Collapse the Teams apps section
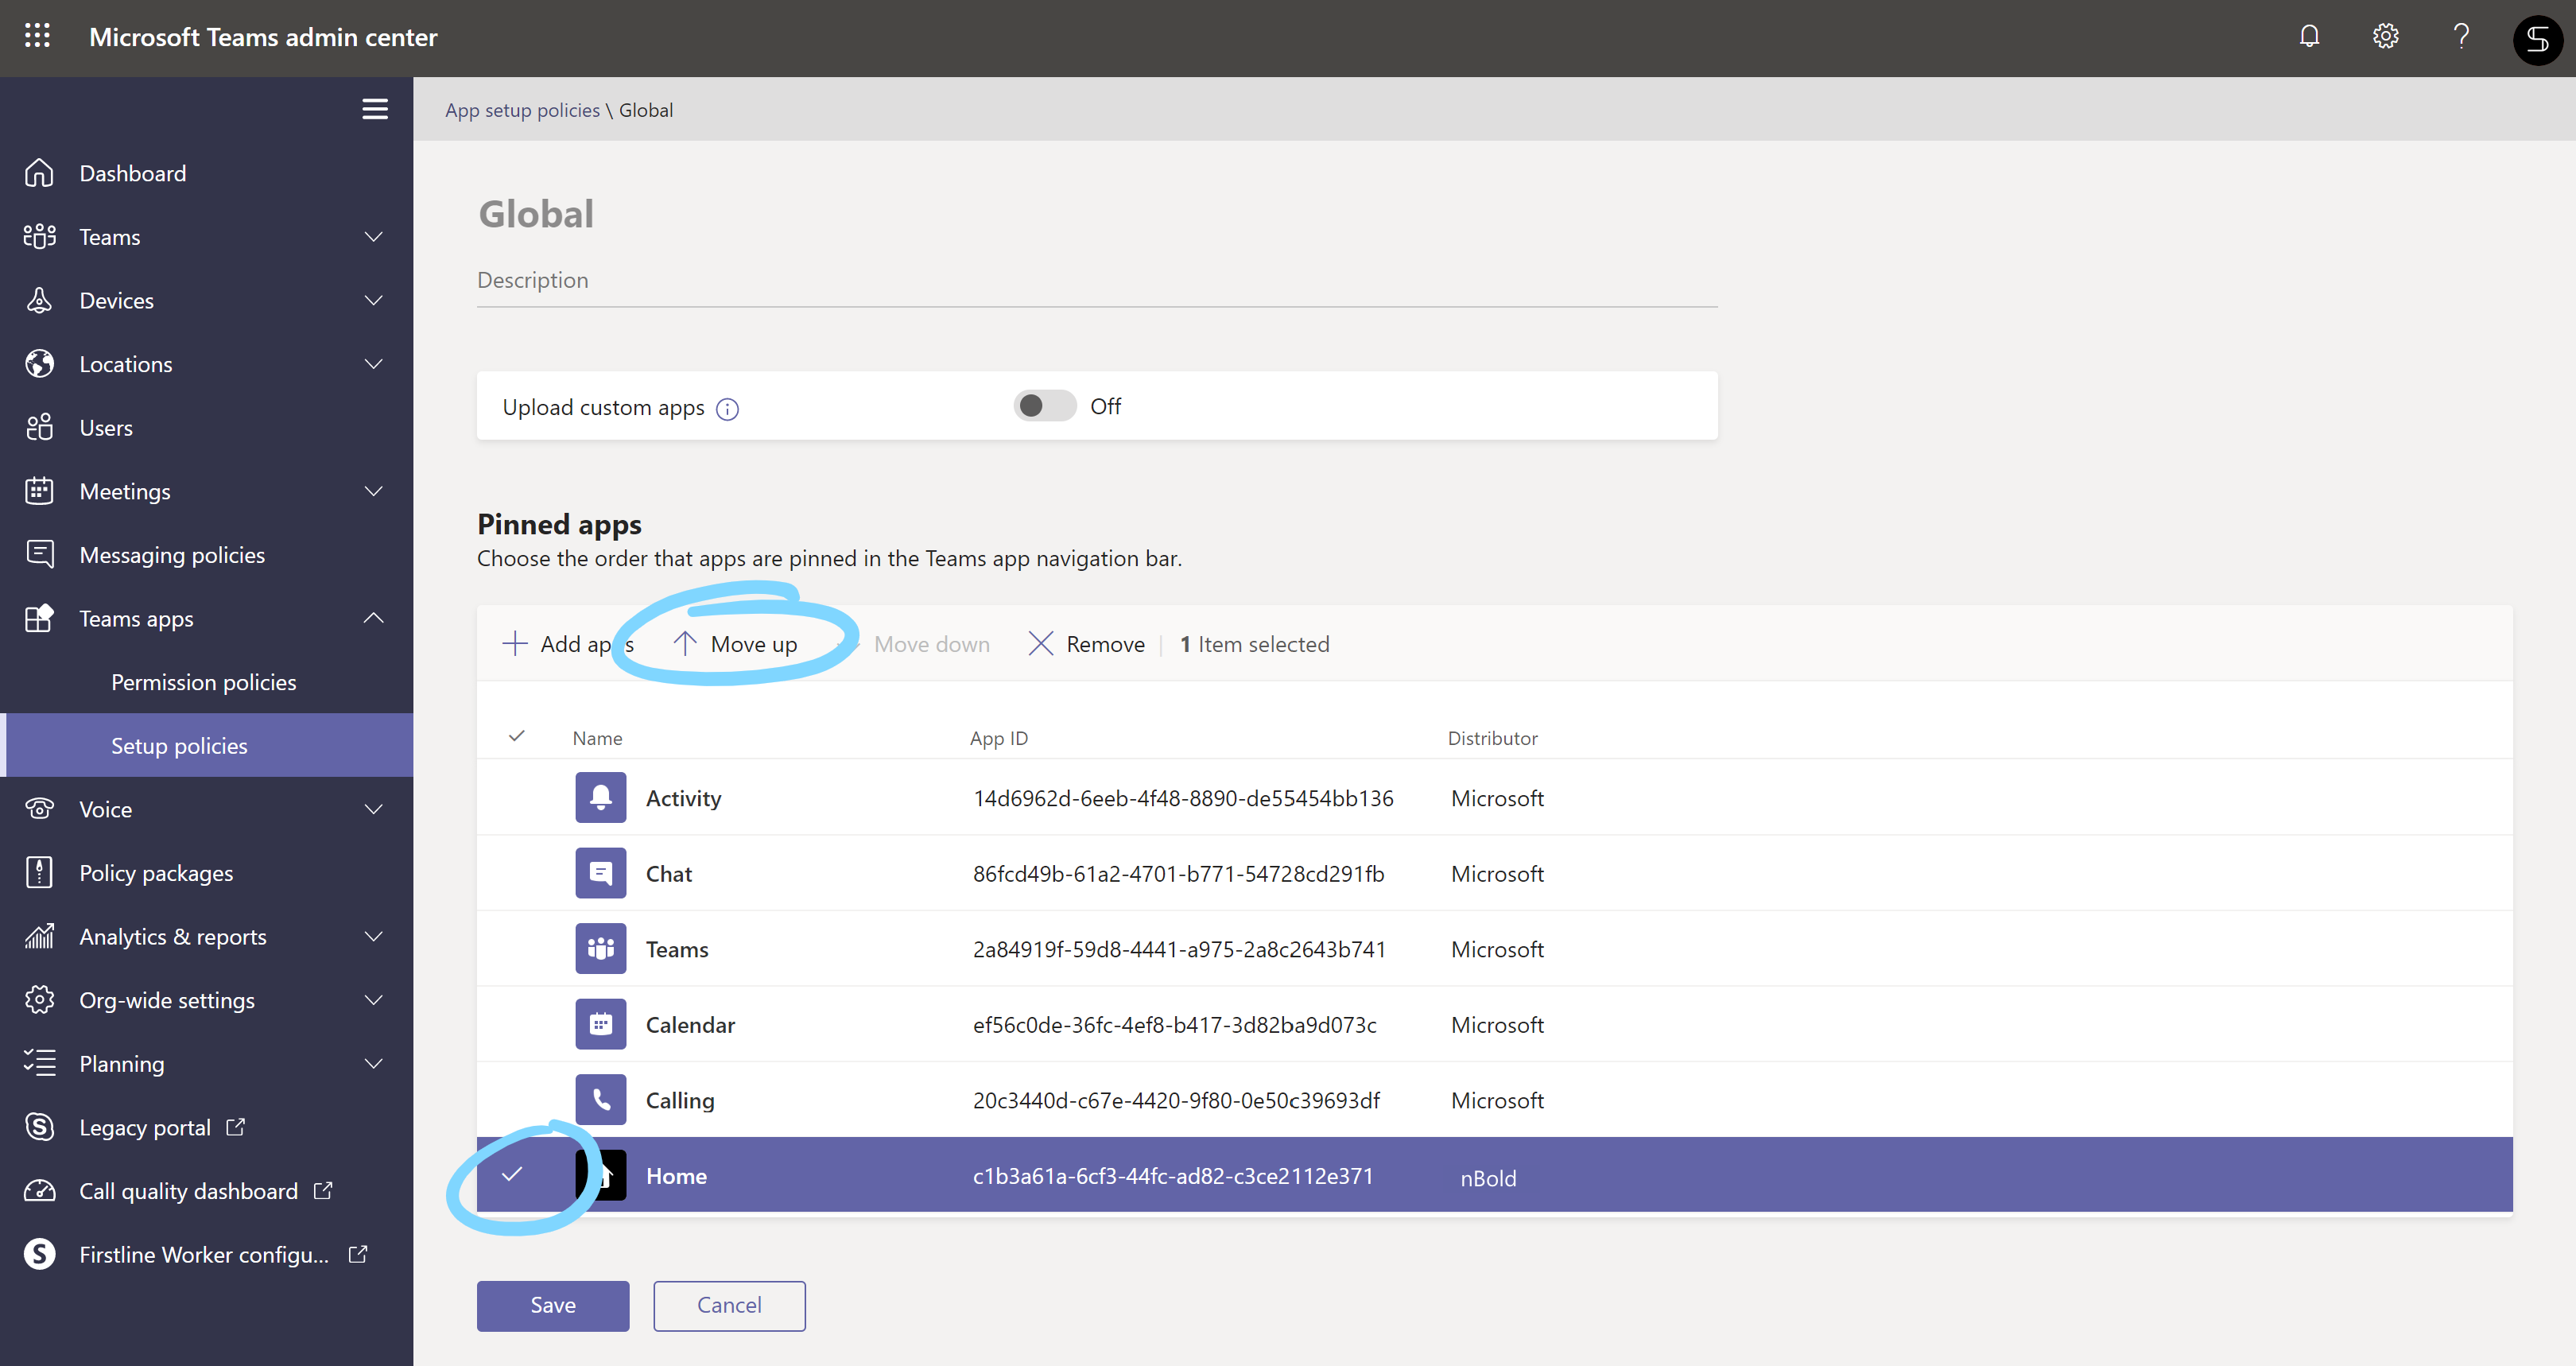The width and height of the screenshot is (2576, 1366). coord(374,618)
